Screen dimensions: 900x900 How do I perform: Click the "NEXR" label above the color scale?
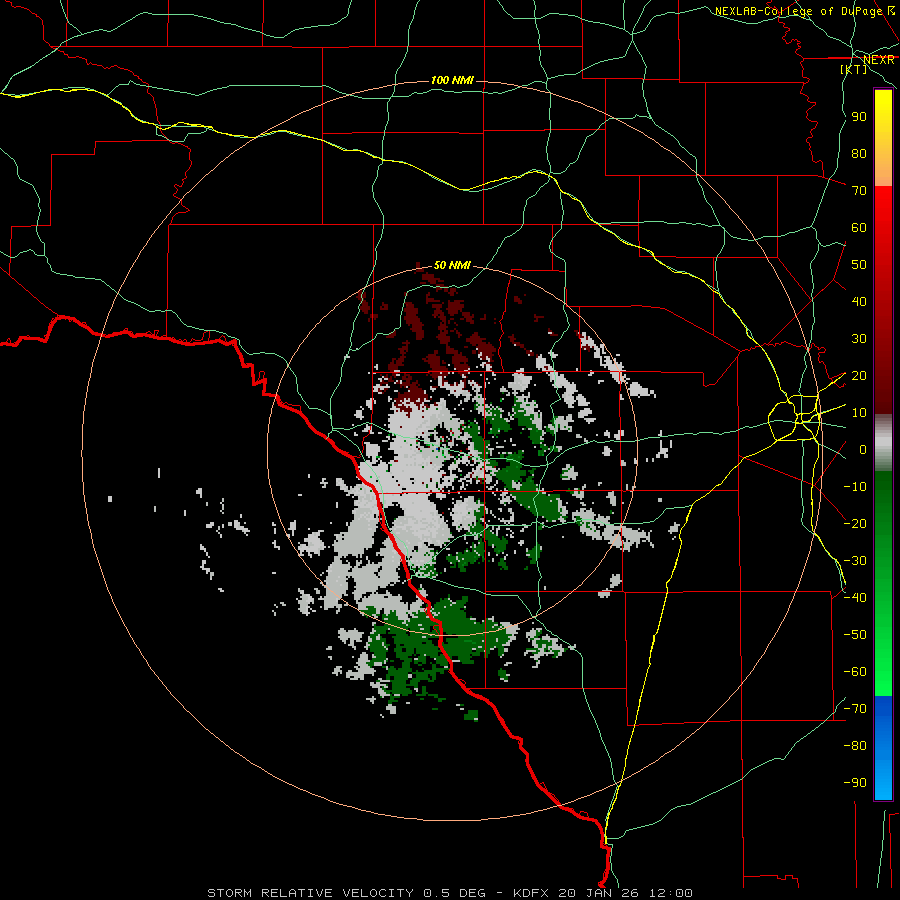(x=879, y=60)
